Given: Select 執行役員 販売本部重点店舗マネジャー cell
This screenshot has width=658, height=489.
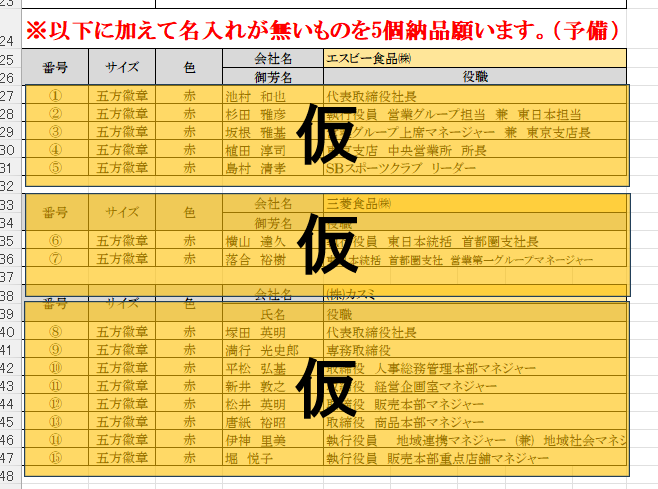Looking at the screenshot, I should (475, 458).
